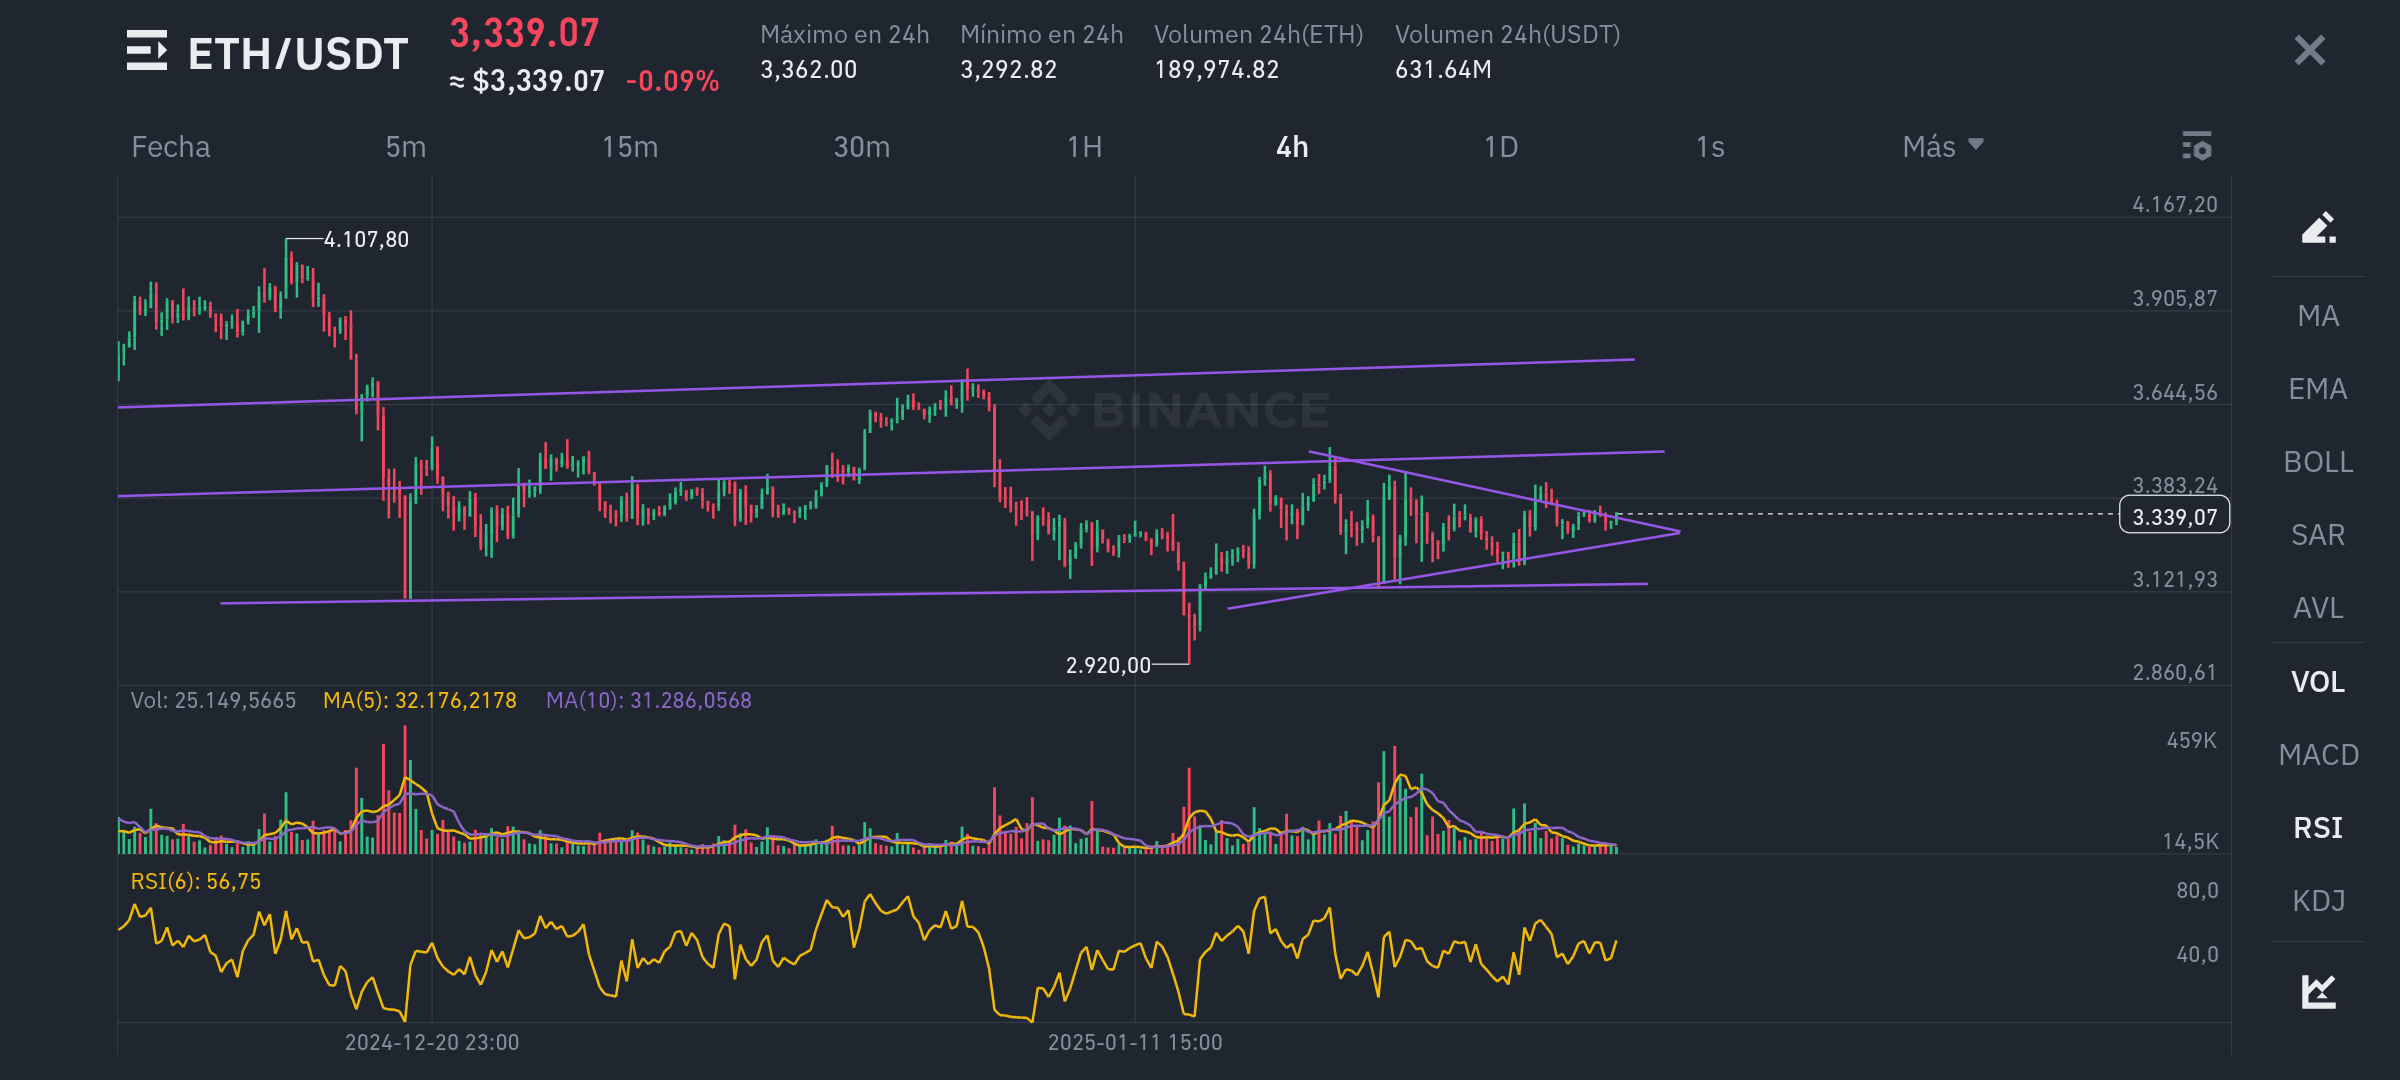This screenshot has height=1080, width=2400.
Task: Toggle the RSI indicator off
Action: pos(2318,828)
